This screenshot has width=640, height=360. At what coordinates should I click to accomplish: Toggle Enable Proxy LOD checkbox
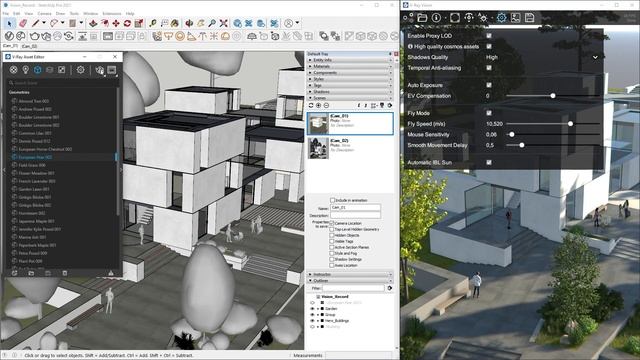click(x=489, y=36)
